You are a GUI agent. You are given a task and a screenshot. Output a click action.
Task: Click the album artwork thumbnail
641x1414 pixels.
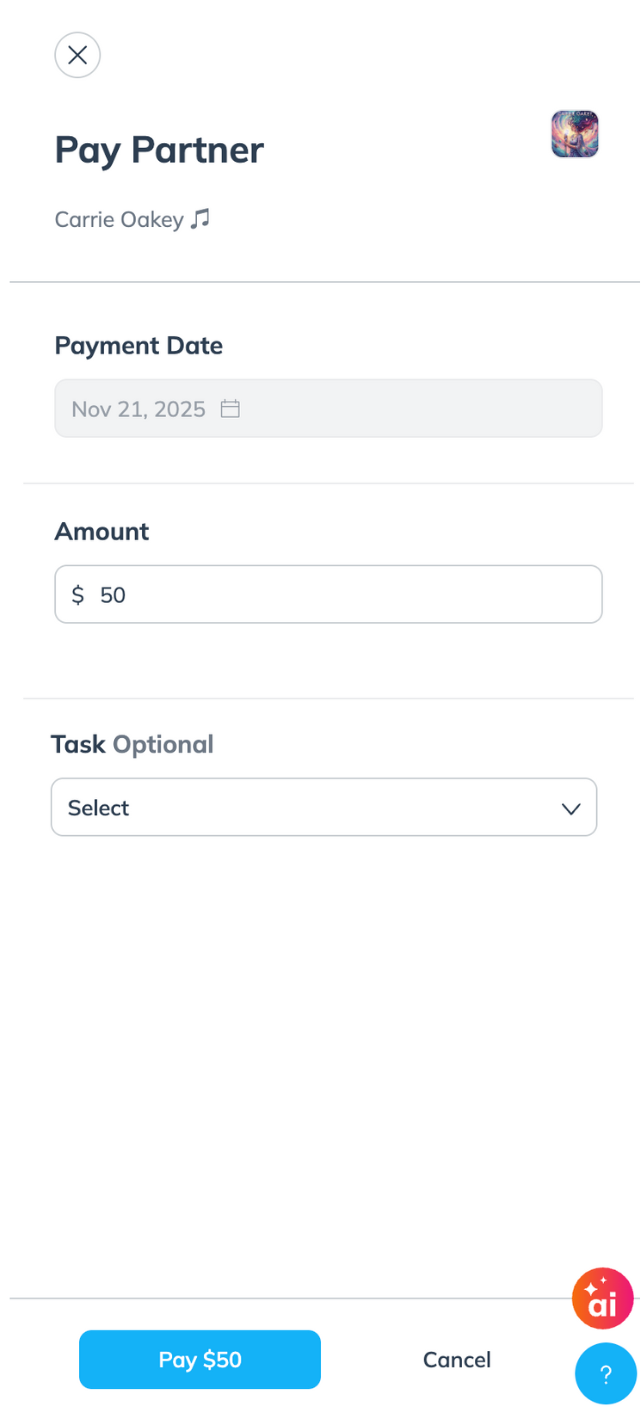click(575, 134)
